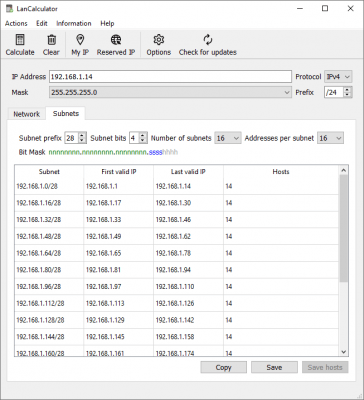
Task: Select the 192.168.1.0/28 subnet cell
Action: (49, 186)
